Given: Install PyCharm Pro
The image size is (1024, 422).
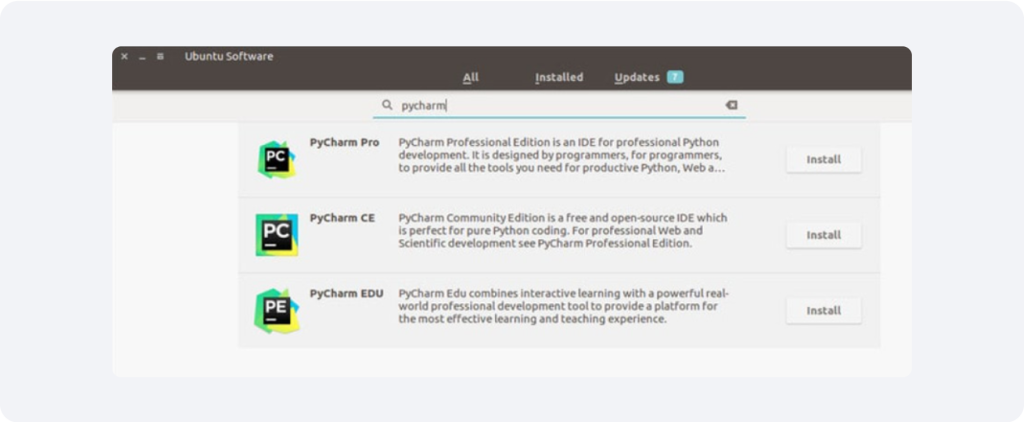Looking at the screenshot, I should pos(824,159).
